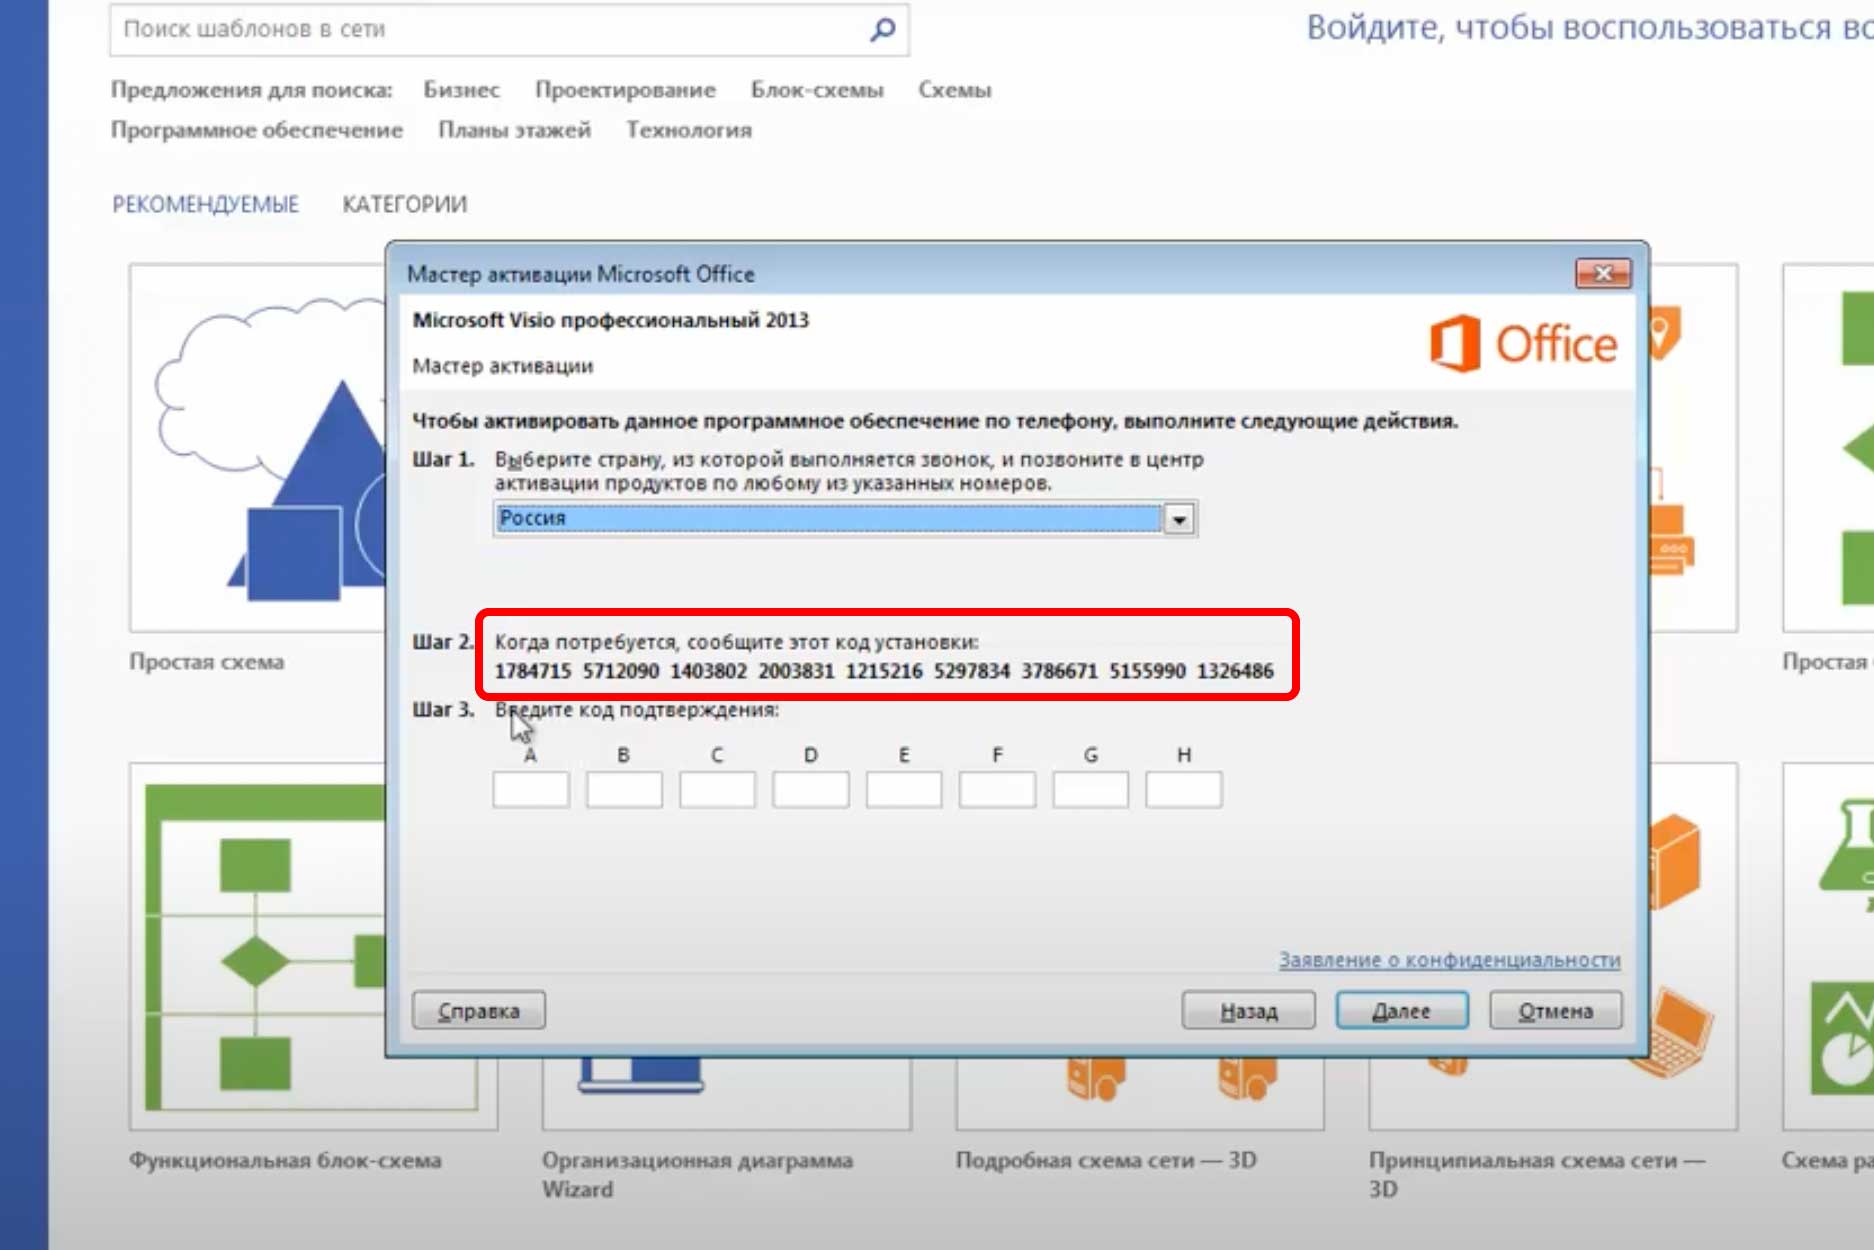Click confirmation code field G
Screen dimensions: 1874x1250
point(1090,789)
